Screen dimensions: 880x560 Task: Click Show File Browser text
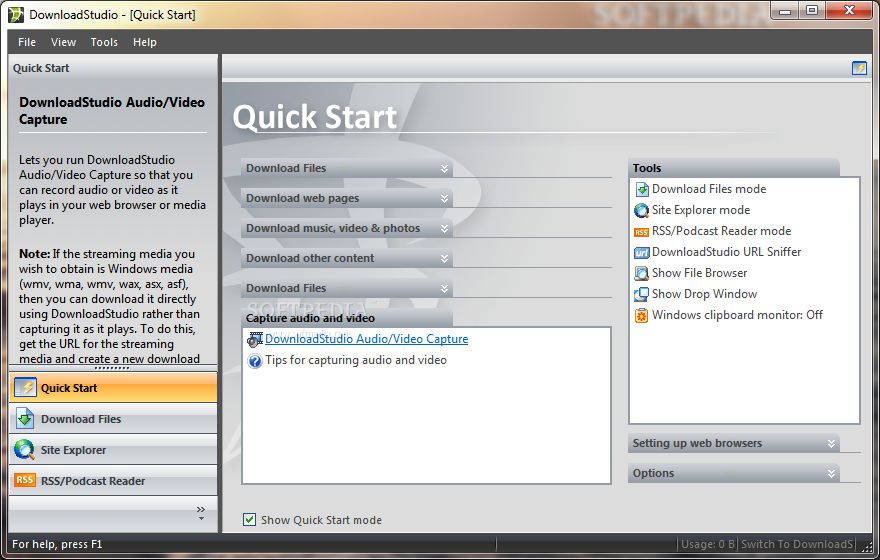(x=699, y=273)
